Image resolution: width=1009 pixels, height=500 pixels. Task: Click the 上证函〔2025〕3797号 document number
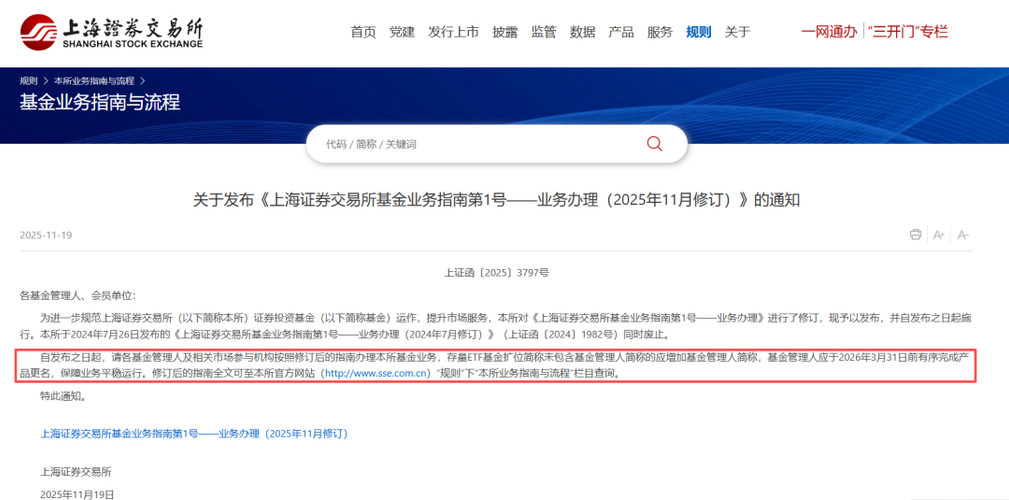tap(497, 273)
